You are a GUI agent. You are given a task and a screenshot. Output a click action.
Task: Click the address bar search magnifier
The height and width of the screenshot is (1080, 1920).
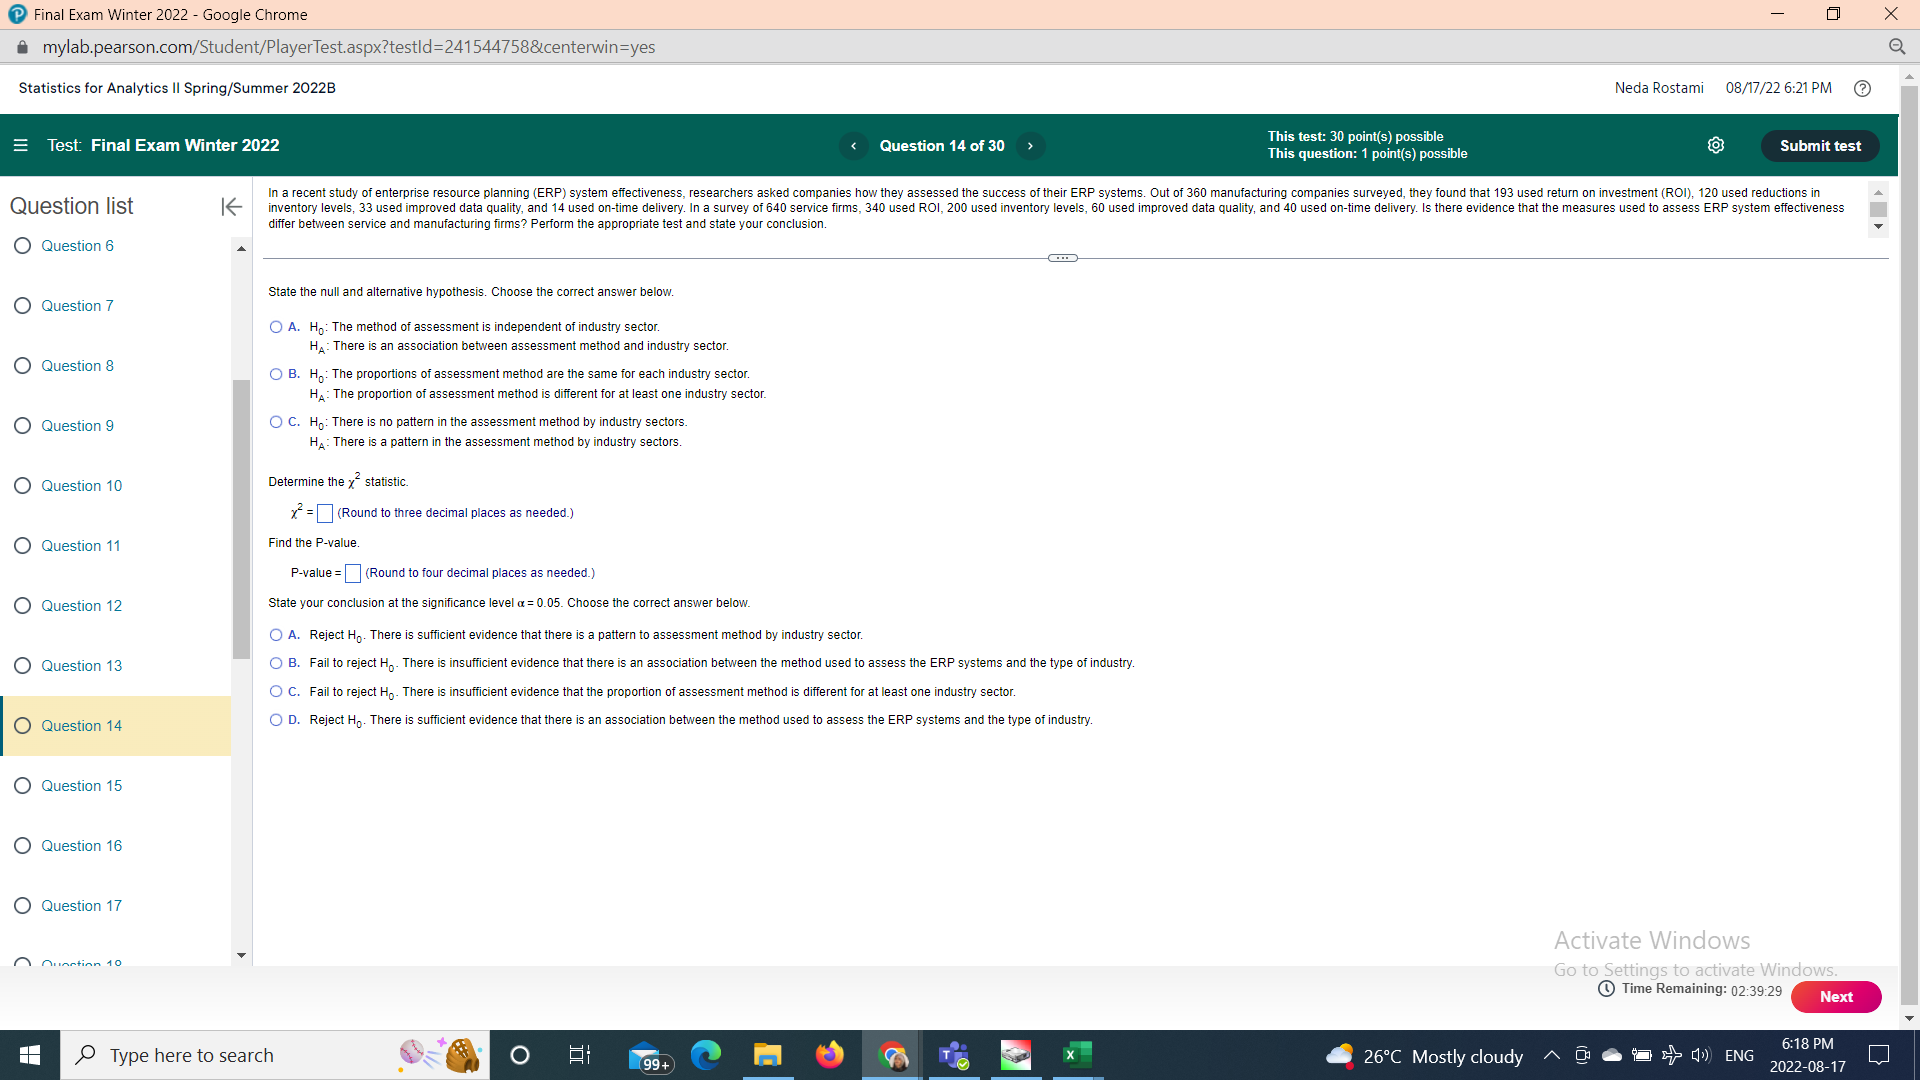tap(1899, 47)
